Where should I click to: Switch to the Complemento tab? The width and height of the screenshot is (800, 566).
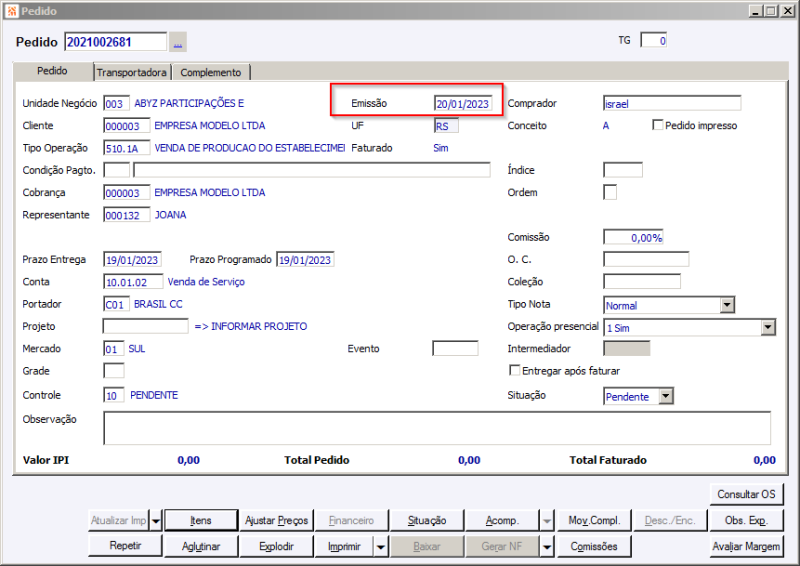pyautogui.click(x=211, y=72)
